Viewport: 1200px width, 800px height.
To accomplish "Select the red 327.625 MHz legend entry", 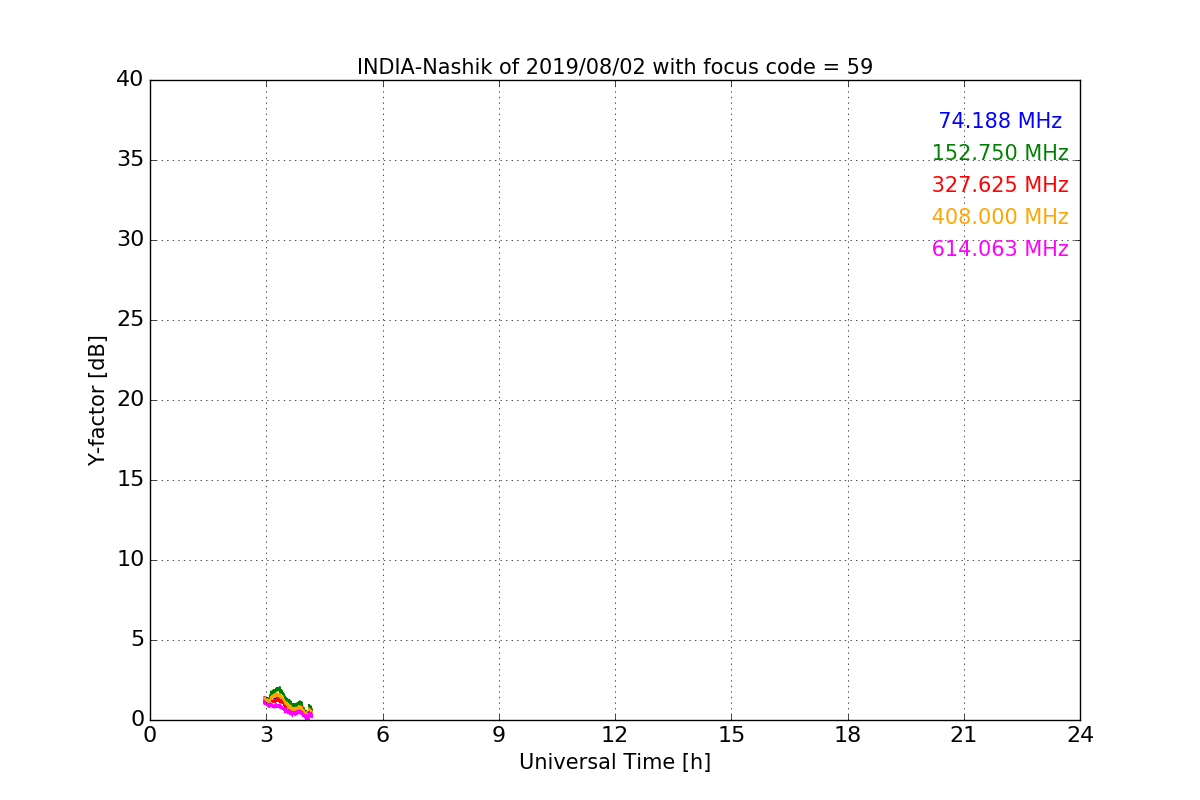I will (x=1000, y=185).
